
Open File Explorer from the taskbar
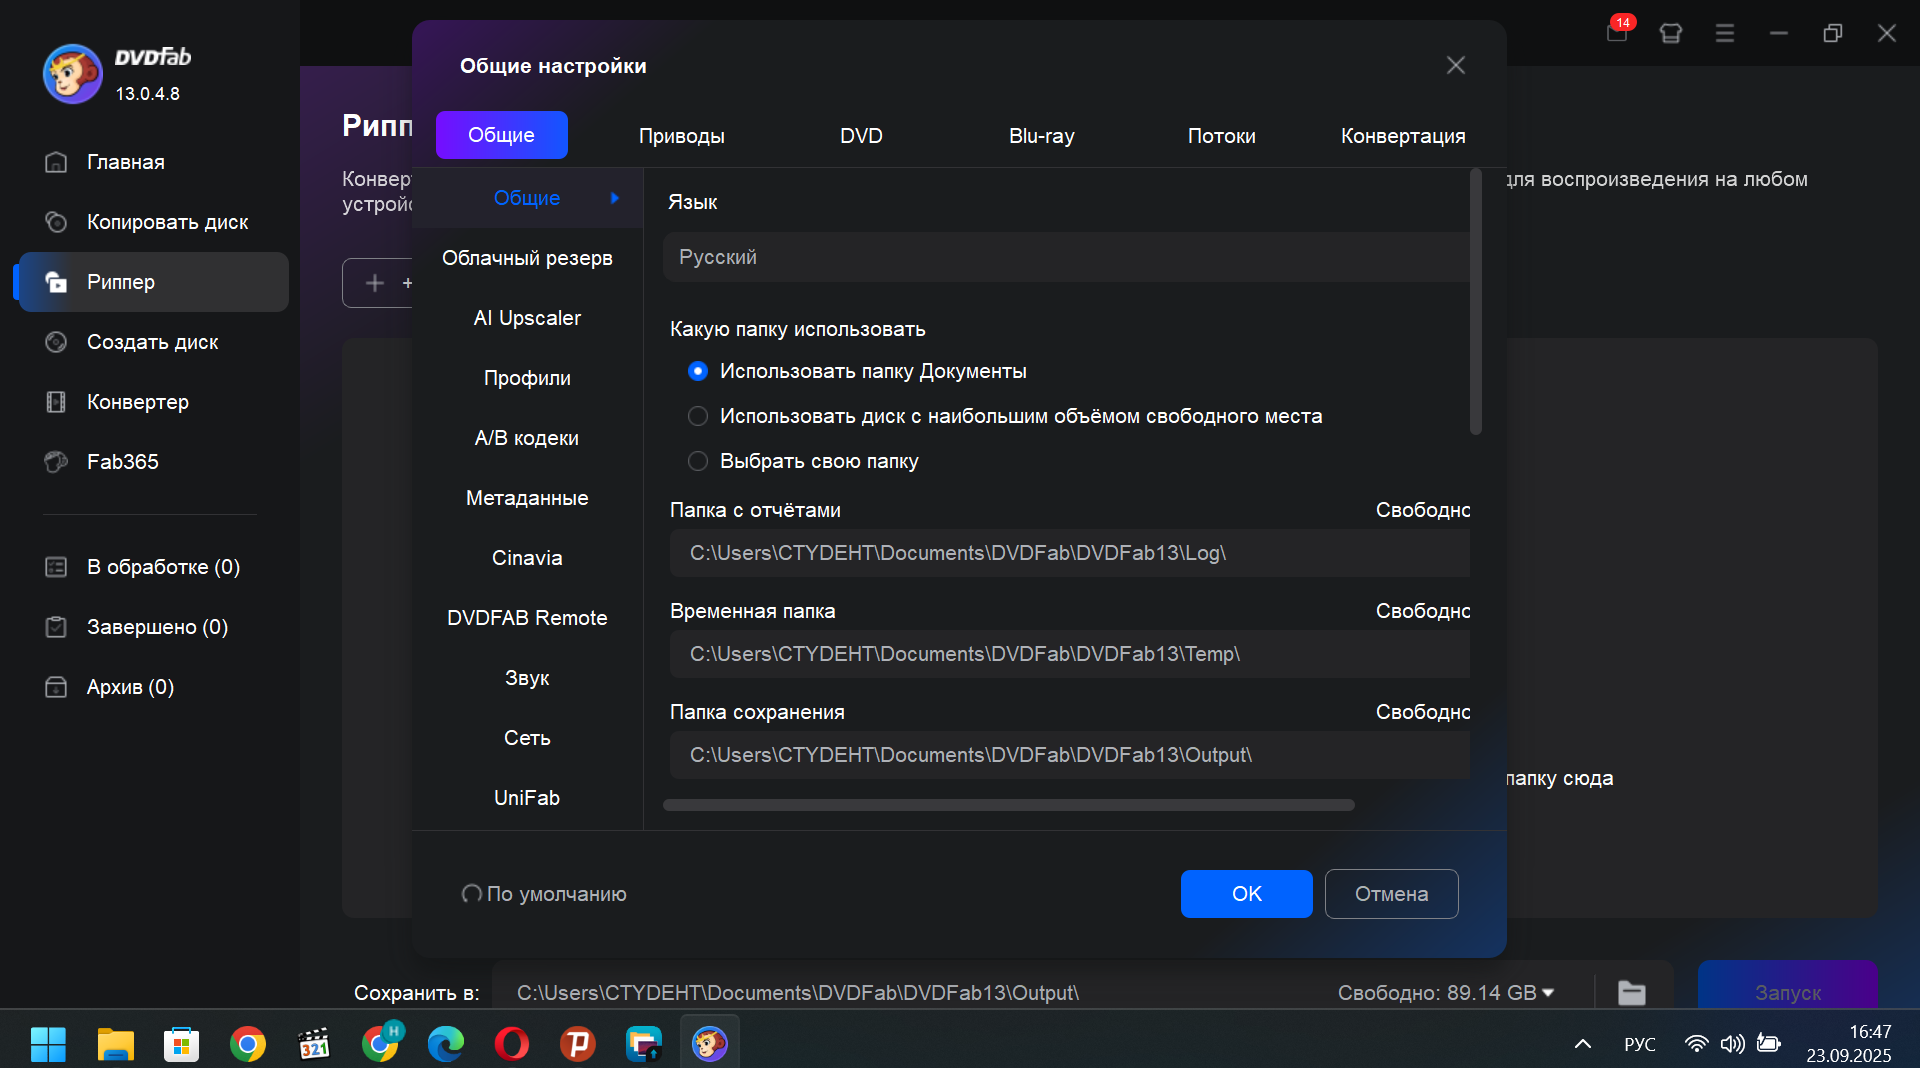pyautogui.click(x=115, y=1044)
